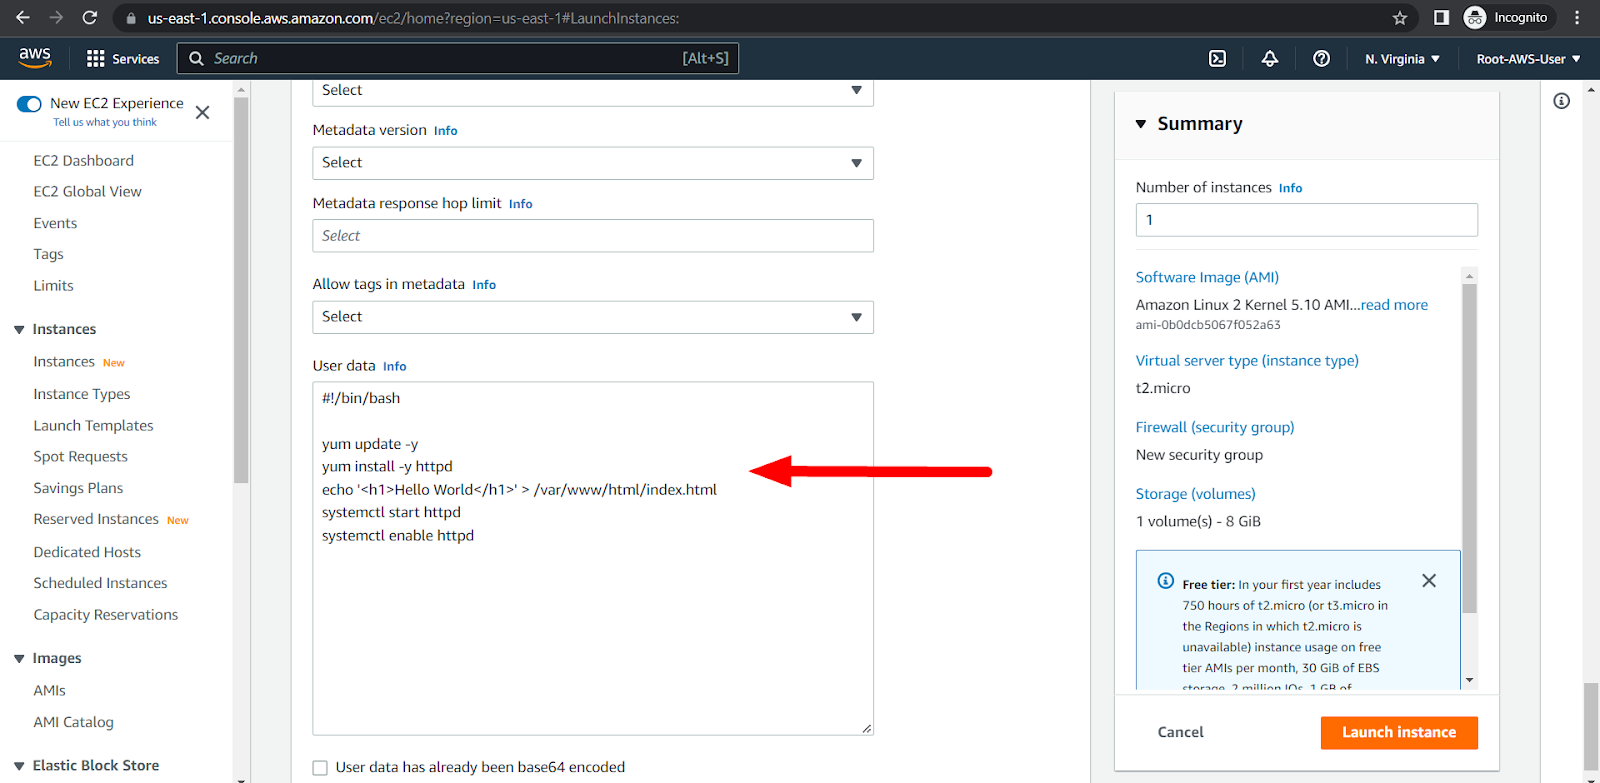Viewport: 1600px width, 783px height.
Task: Open the topmost Select dropdown
Action: [x=593, y=92]
